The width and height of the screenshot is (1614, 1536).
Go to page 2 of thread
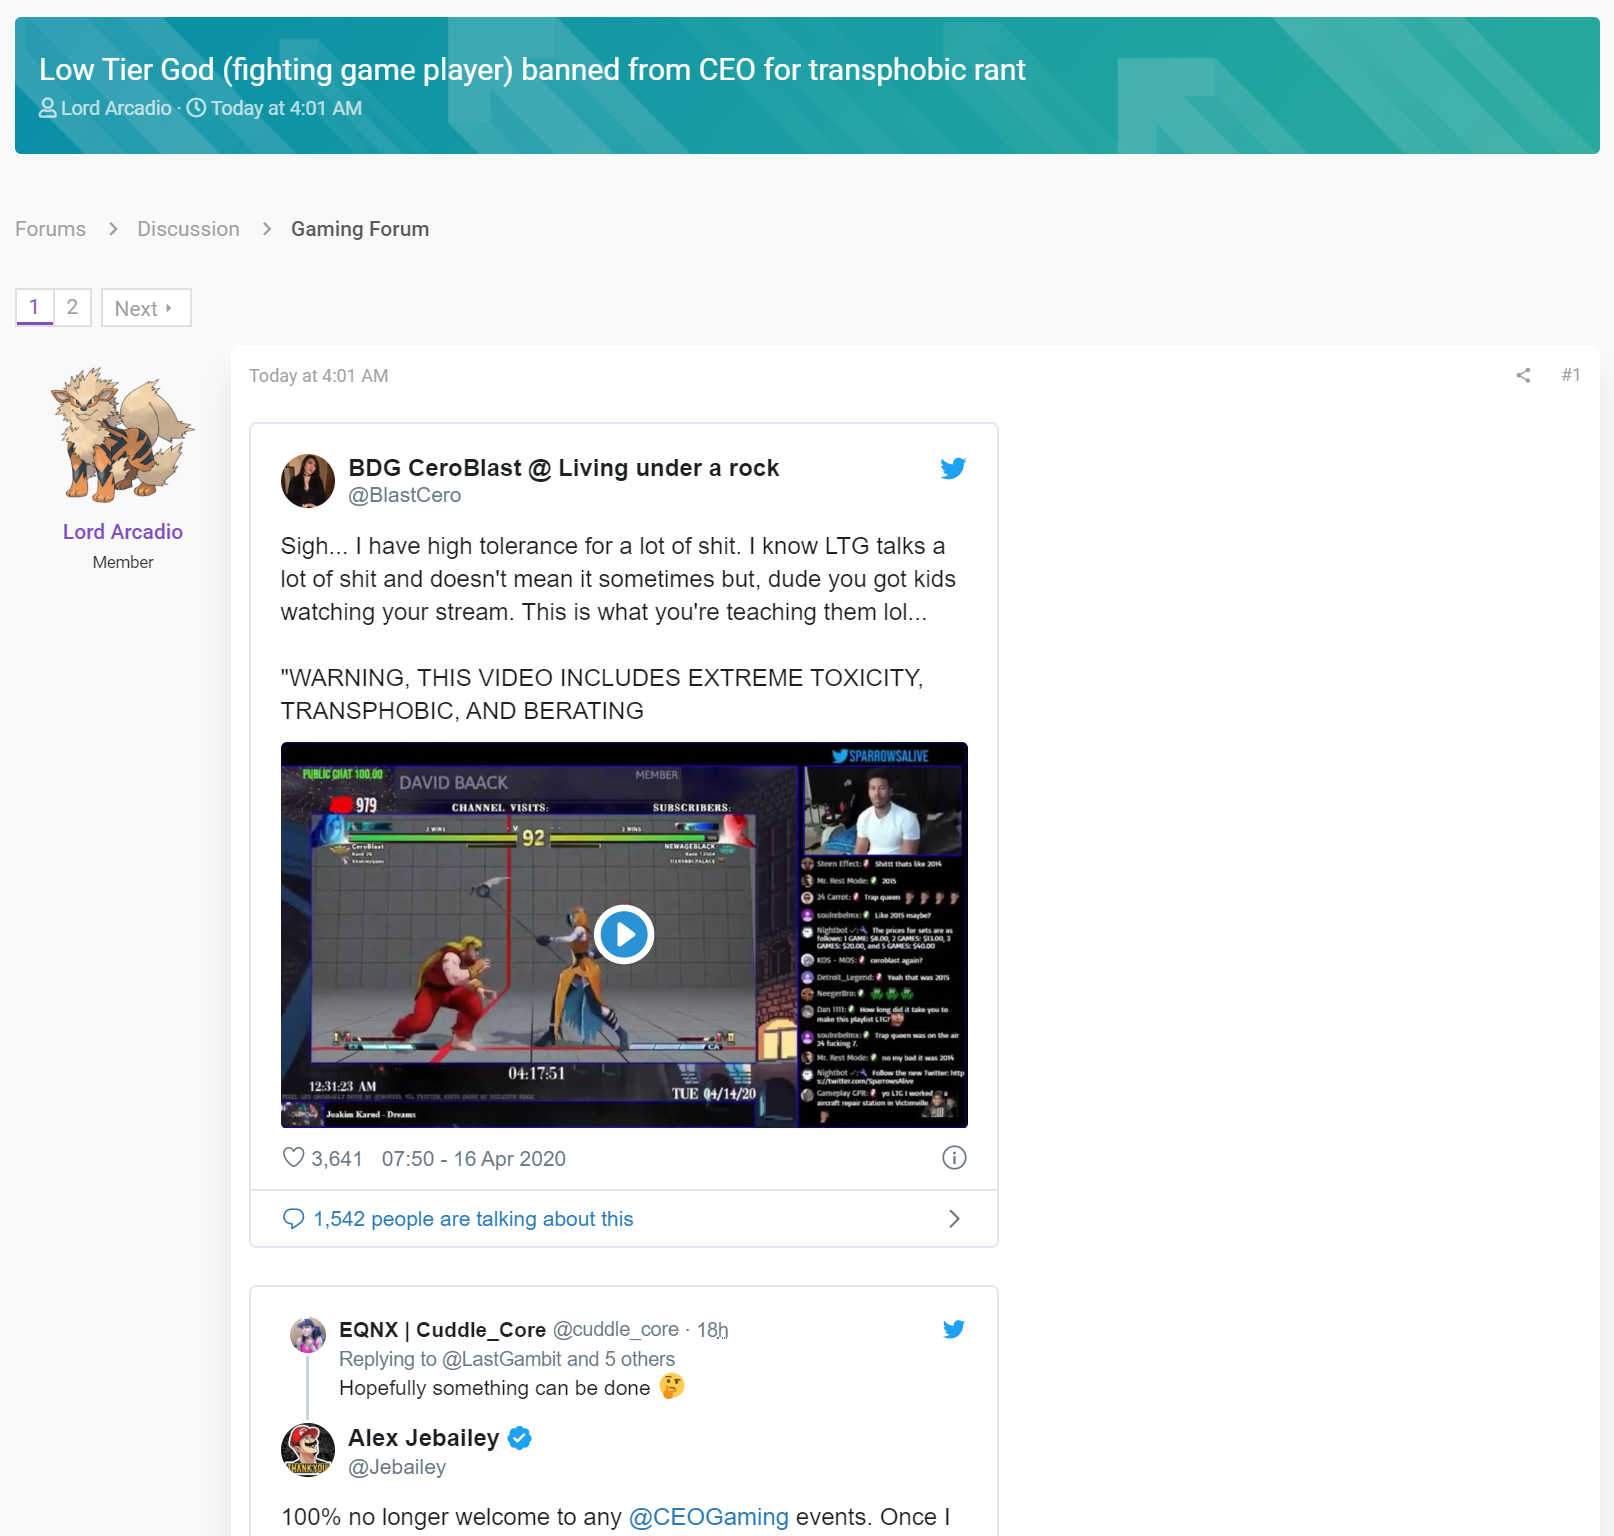pyautogui.click(x=72, y=307)
